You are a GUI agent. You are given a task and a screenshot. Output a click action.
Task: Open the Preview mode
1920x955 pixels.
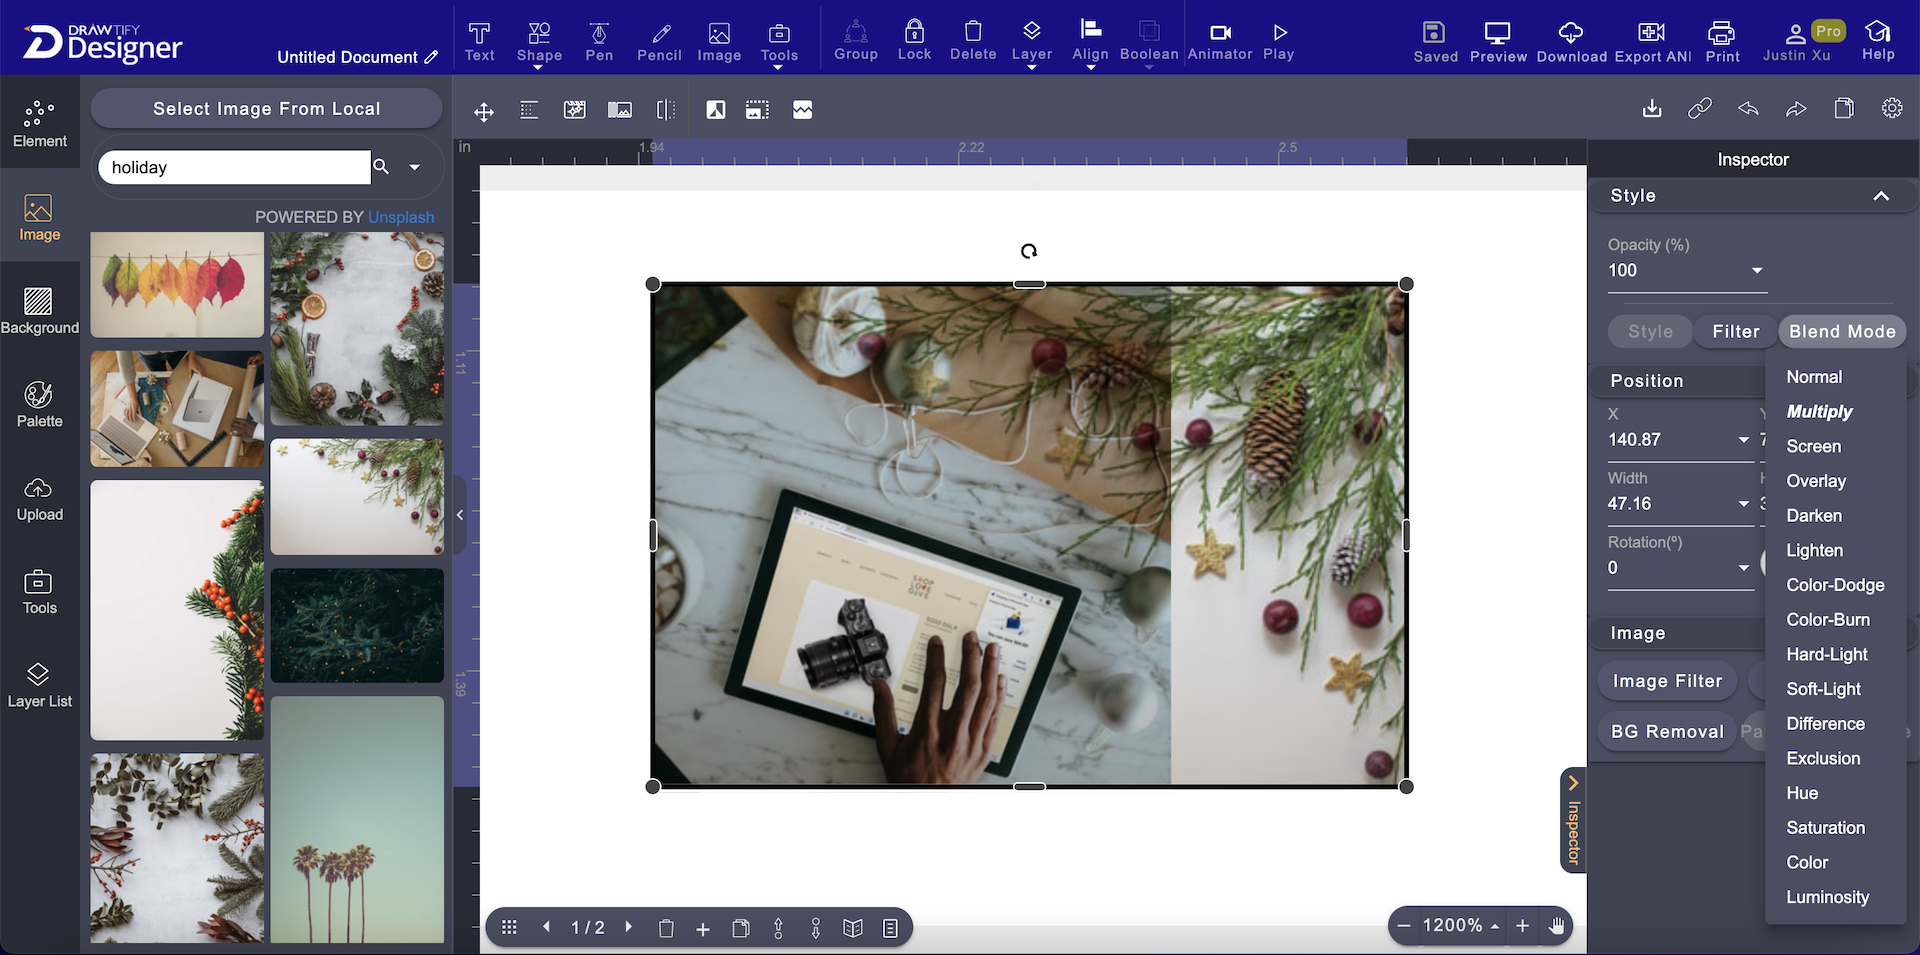click(x=1498, y=42)
